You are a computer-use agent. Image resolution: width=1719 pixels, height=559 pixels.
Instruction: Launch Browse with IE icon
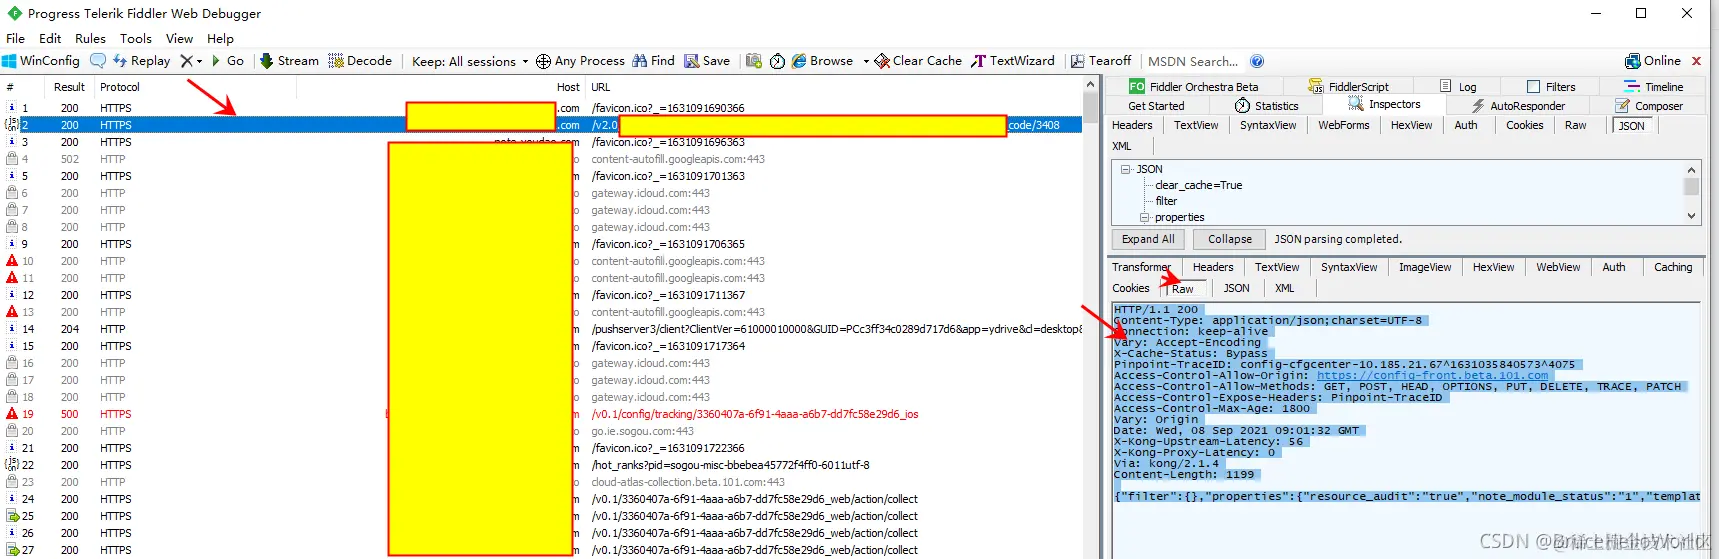click(823, 61)
